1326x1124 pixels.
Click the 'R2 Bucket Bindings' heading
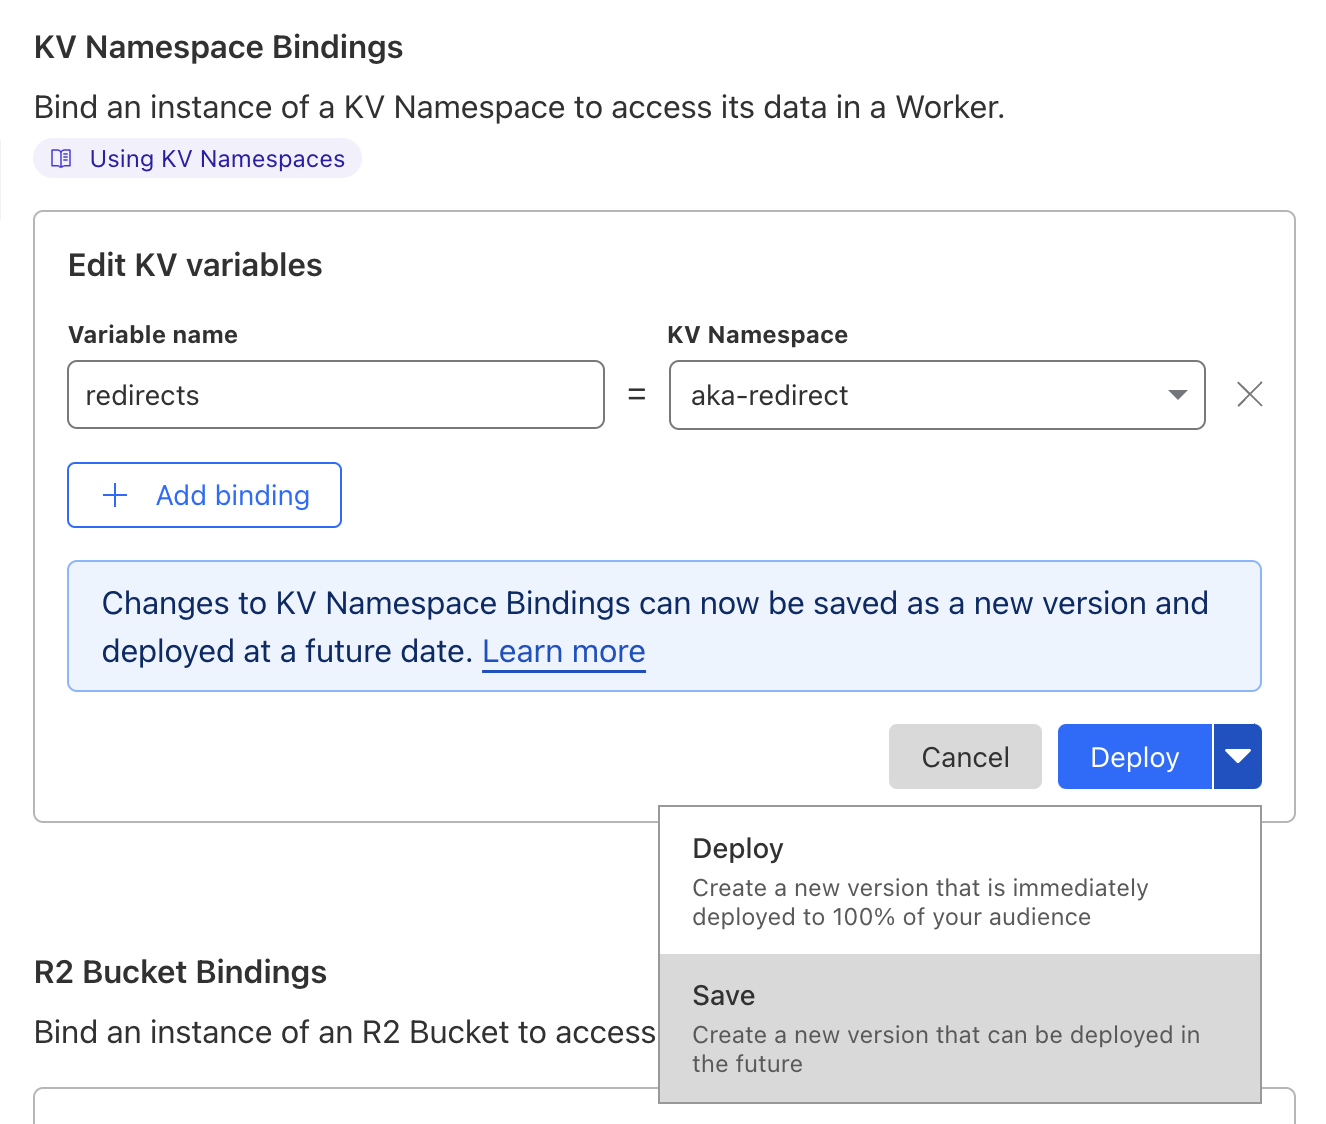click(x=181, y=972)
